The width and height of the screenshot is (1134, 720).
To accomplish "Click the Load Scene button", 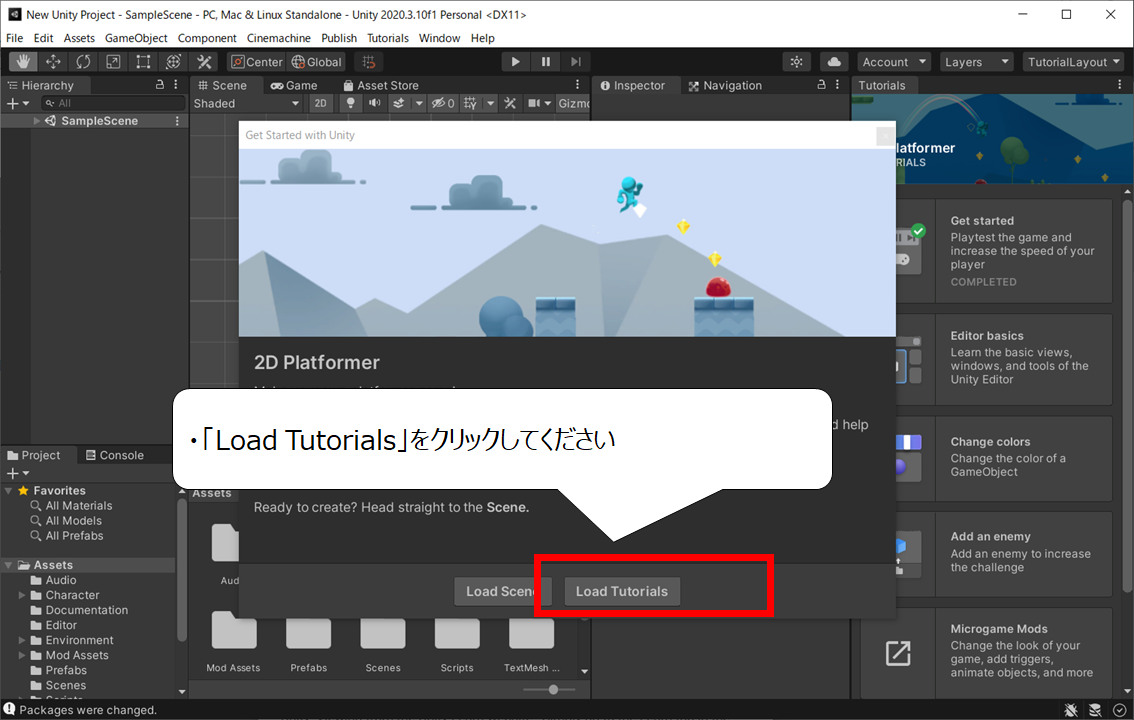I will 503,591.
